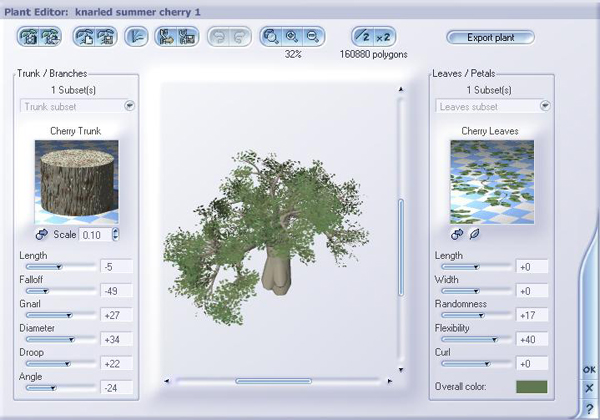Click the Angle slider

(60, 388)
